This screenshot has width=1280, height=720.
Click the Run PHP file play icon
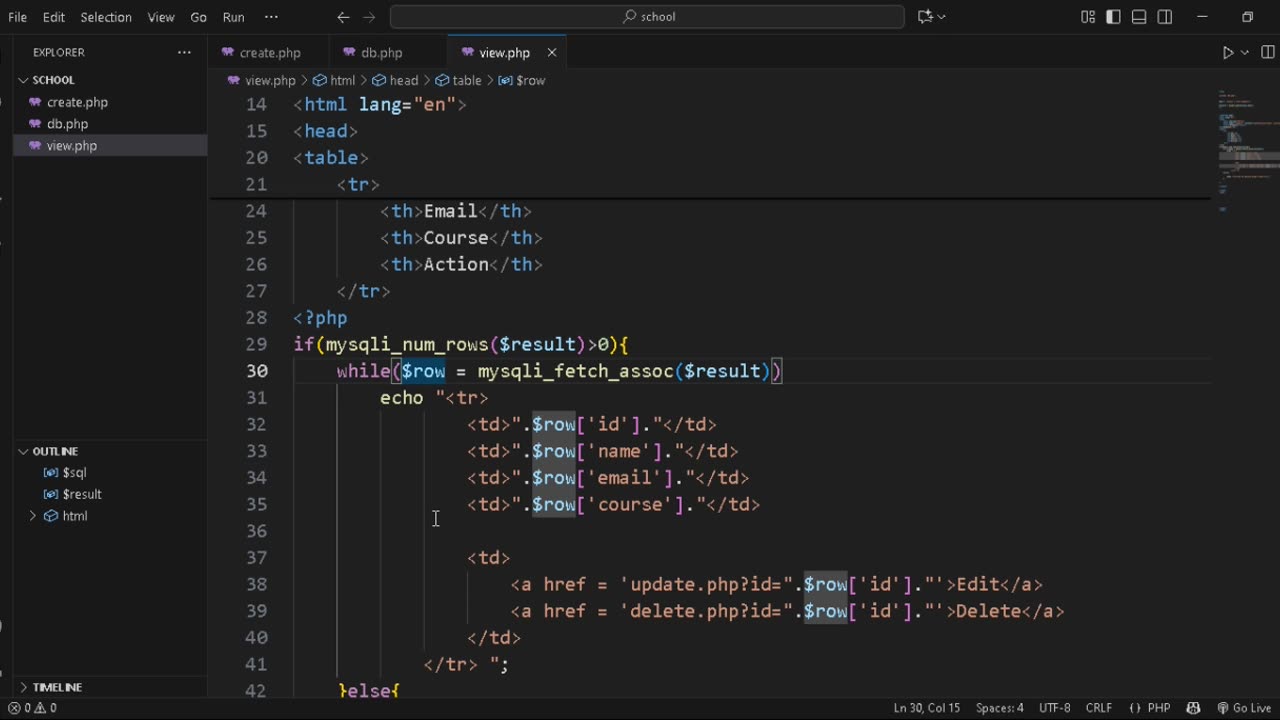pos(1228,53)
